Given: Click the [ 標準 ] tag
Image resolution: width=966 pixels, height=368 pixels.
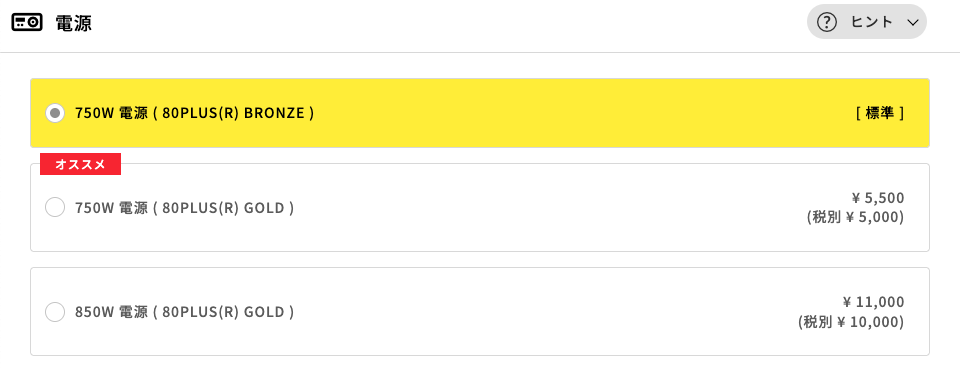Looking at the screenshot, I should pos(880,113).
